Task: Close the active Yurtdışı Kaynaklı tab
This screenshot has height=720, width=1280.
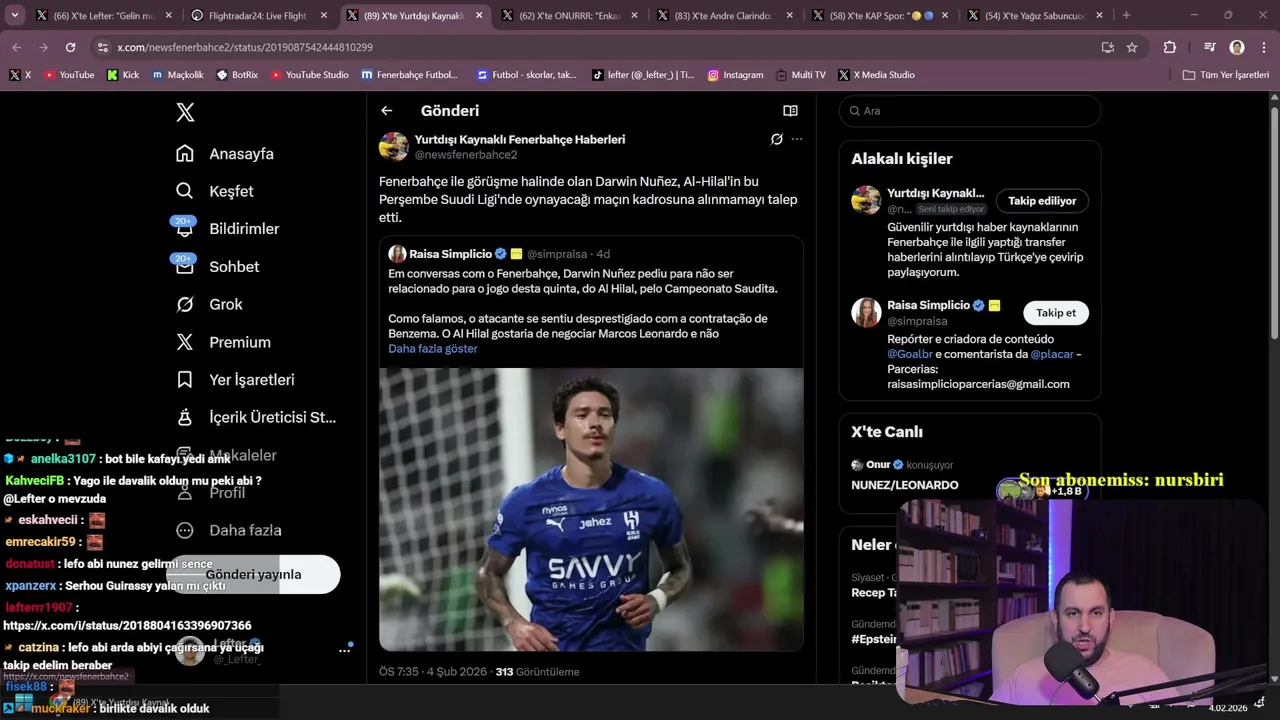Action: click(x=480, y=16)
